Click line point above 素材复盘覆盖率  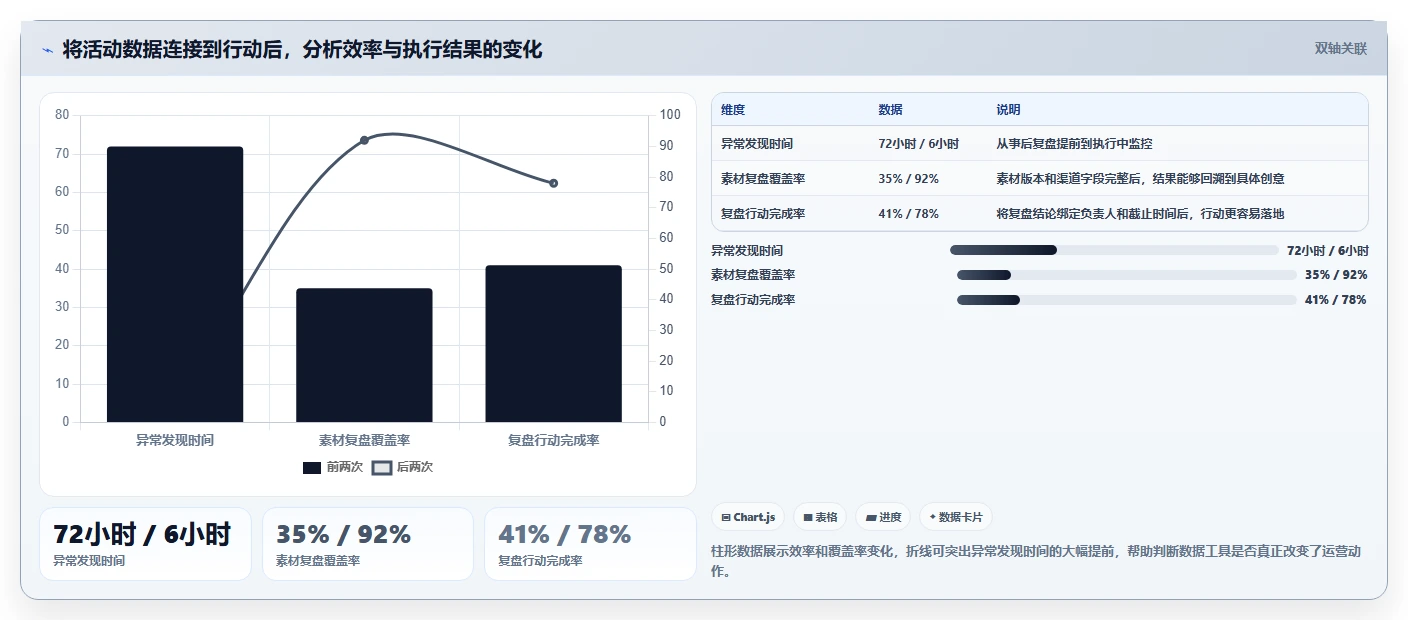pyautogui.click(x=364, y=140)
